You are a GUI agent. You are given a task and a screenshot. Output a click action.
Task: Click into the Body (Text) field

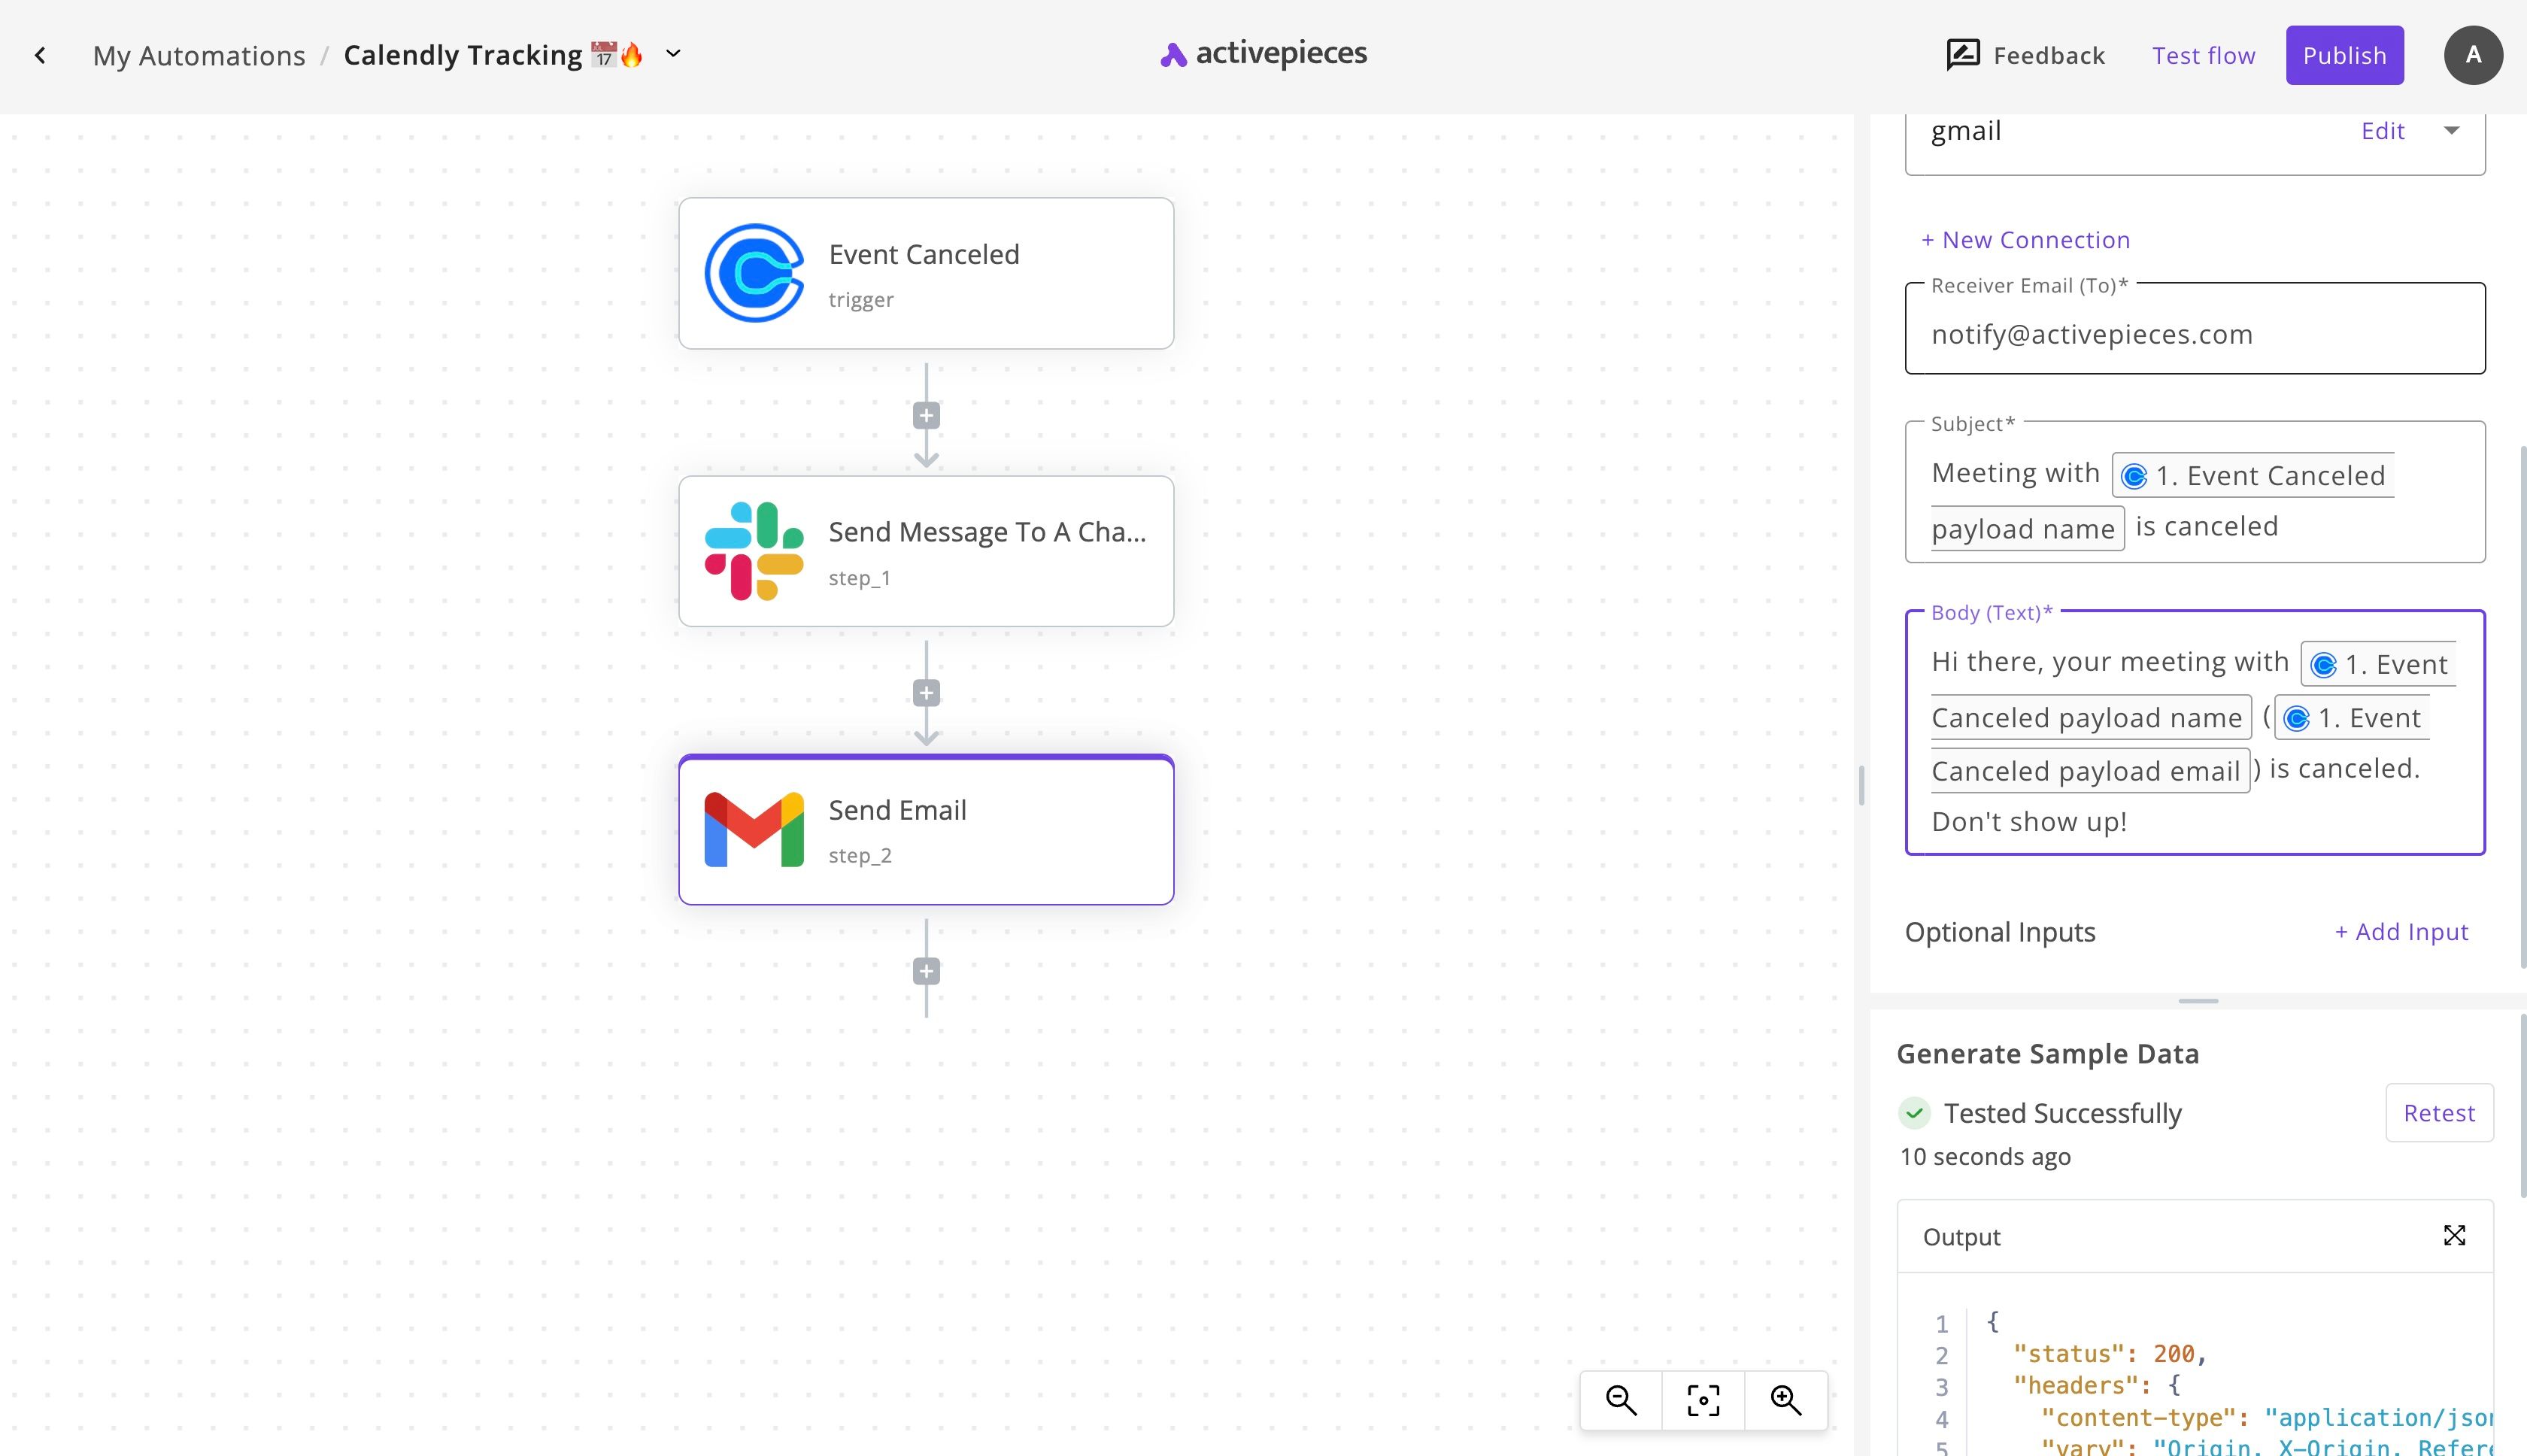2194,732
